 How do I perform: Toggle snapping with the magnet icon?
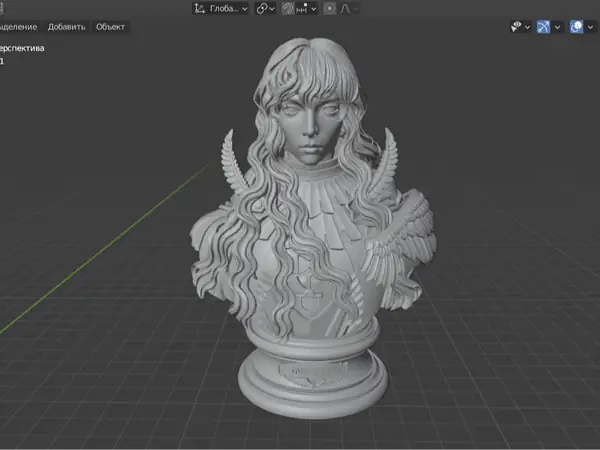click(287, 8)
